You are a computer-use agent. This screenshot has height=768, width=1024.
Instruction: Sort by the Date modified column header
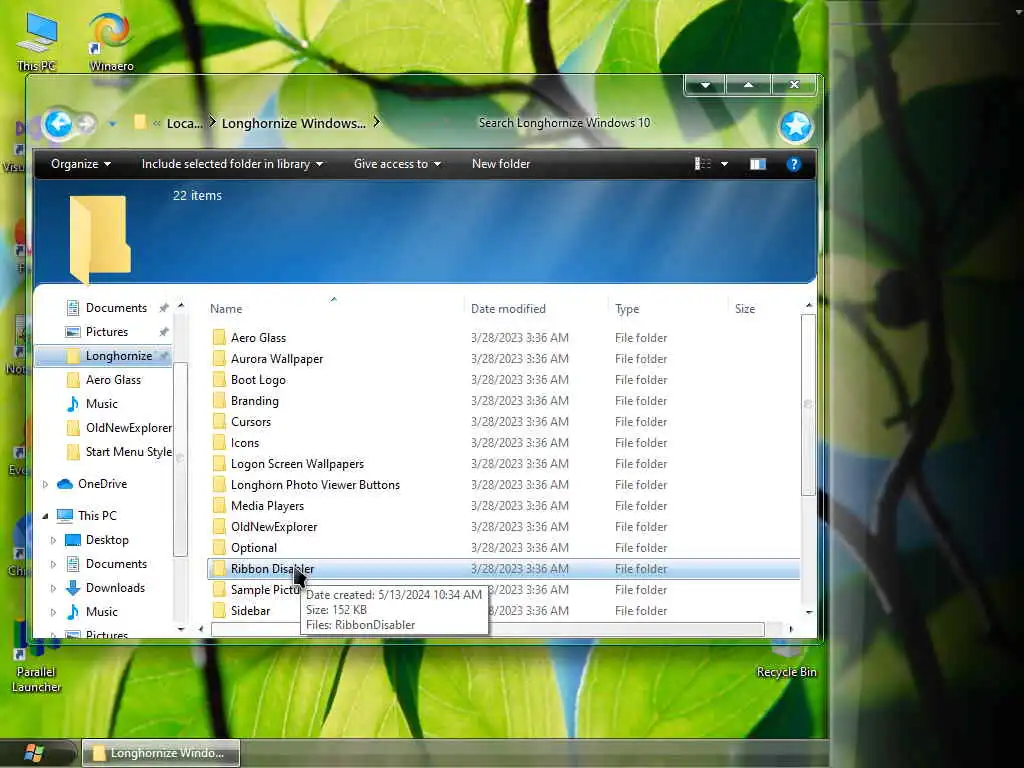(508, 308)
